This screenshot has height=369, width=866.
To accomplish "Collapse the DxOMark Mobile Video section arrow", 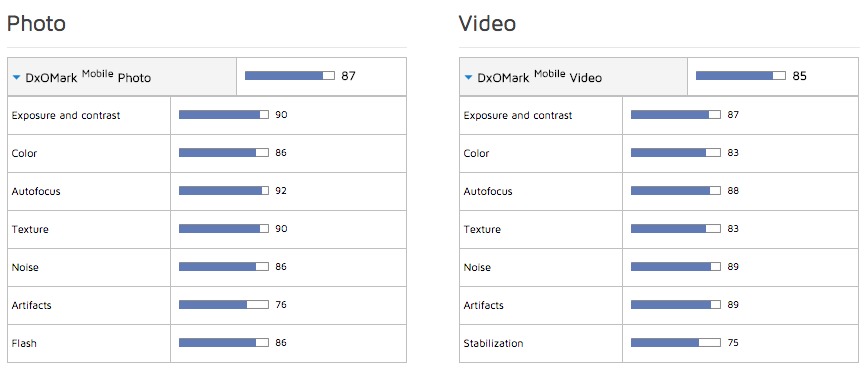I will click(468, 78).
